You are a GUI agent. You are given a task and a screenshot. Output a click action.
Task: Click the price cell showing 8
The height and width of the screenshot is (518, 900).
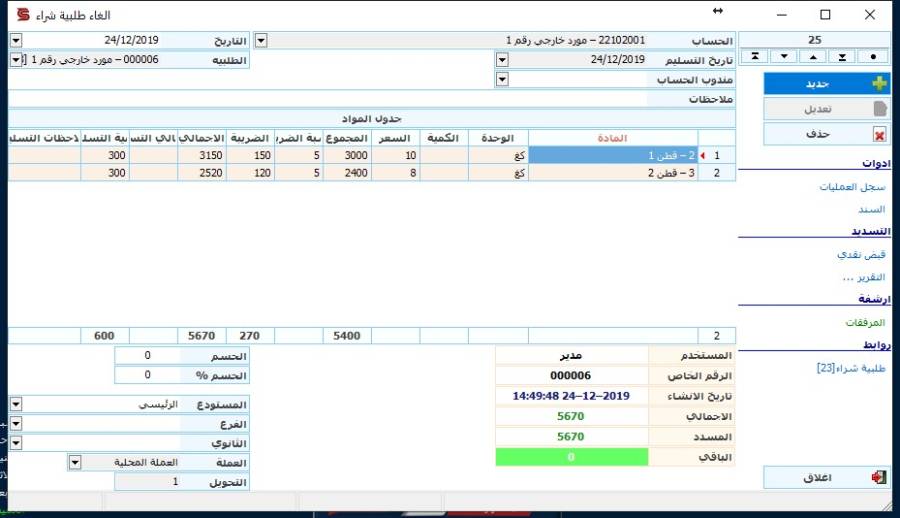[x=396, y=173]
